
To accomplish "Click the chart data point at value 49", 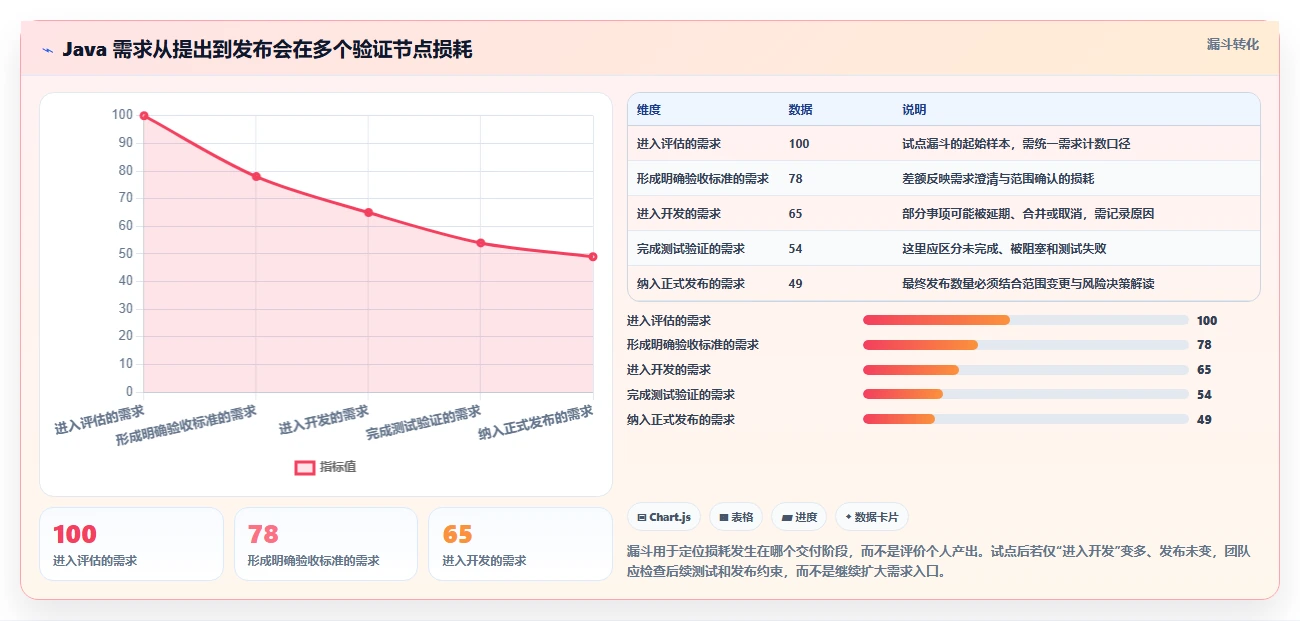I will (x=593, y=257).
